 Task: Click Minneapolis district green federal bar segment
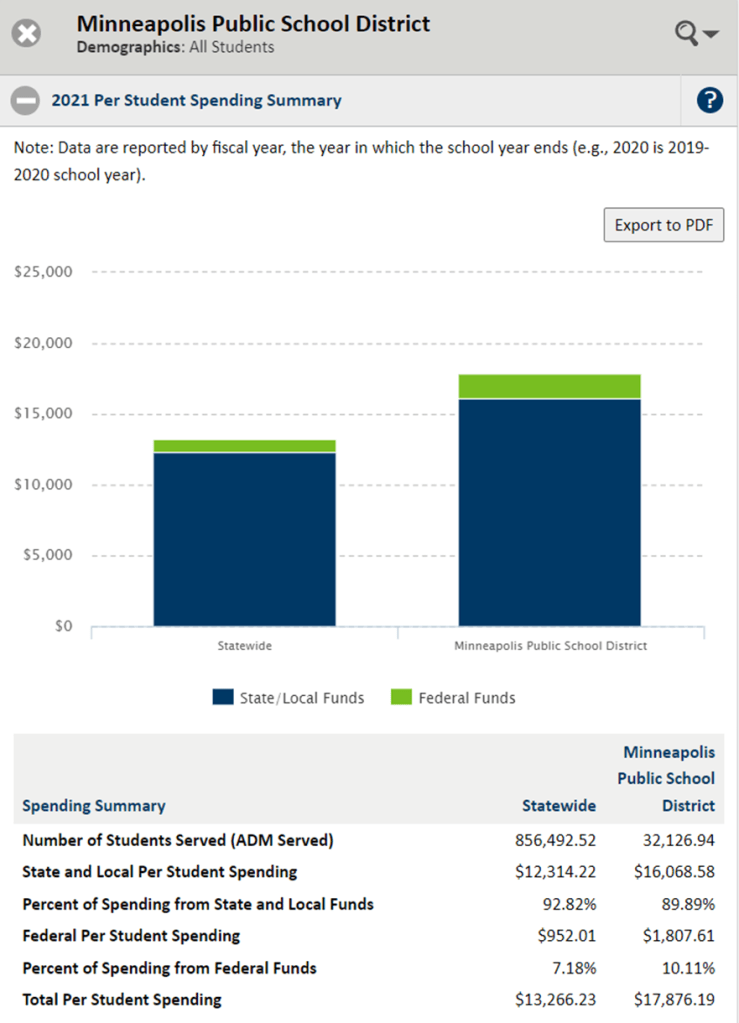click(549, 386)
